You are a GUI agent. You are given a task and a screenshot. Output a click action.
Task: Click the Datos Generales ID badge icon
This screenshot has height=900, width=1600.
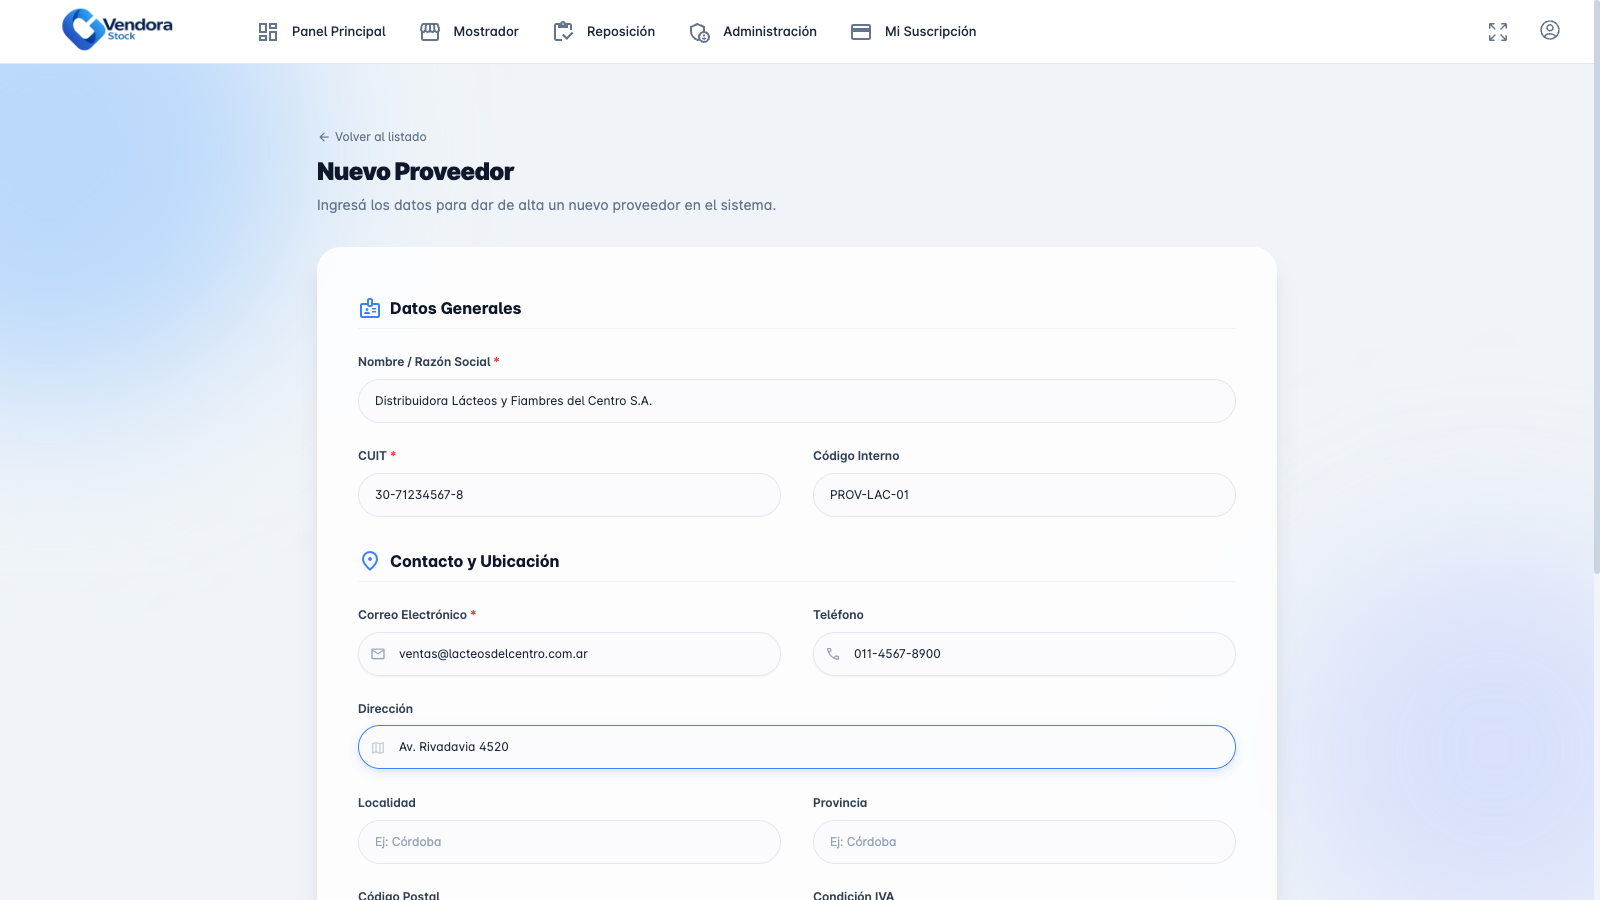(x=370, y=308)
